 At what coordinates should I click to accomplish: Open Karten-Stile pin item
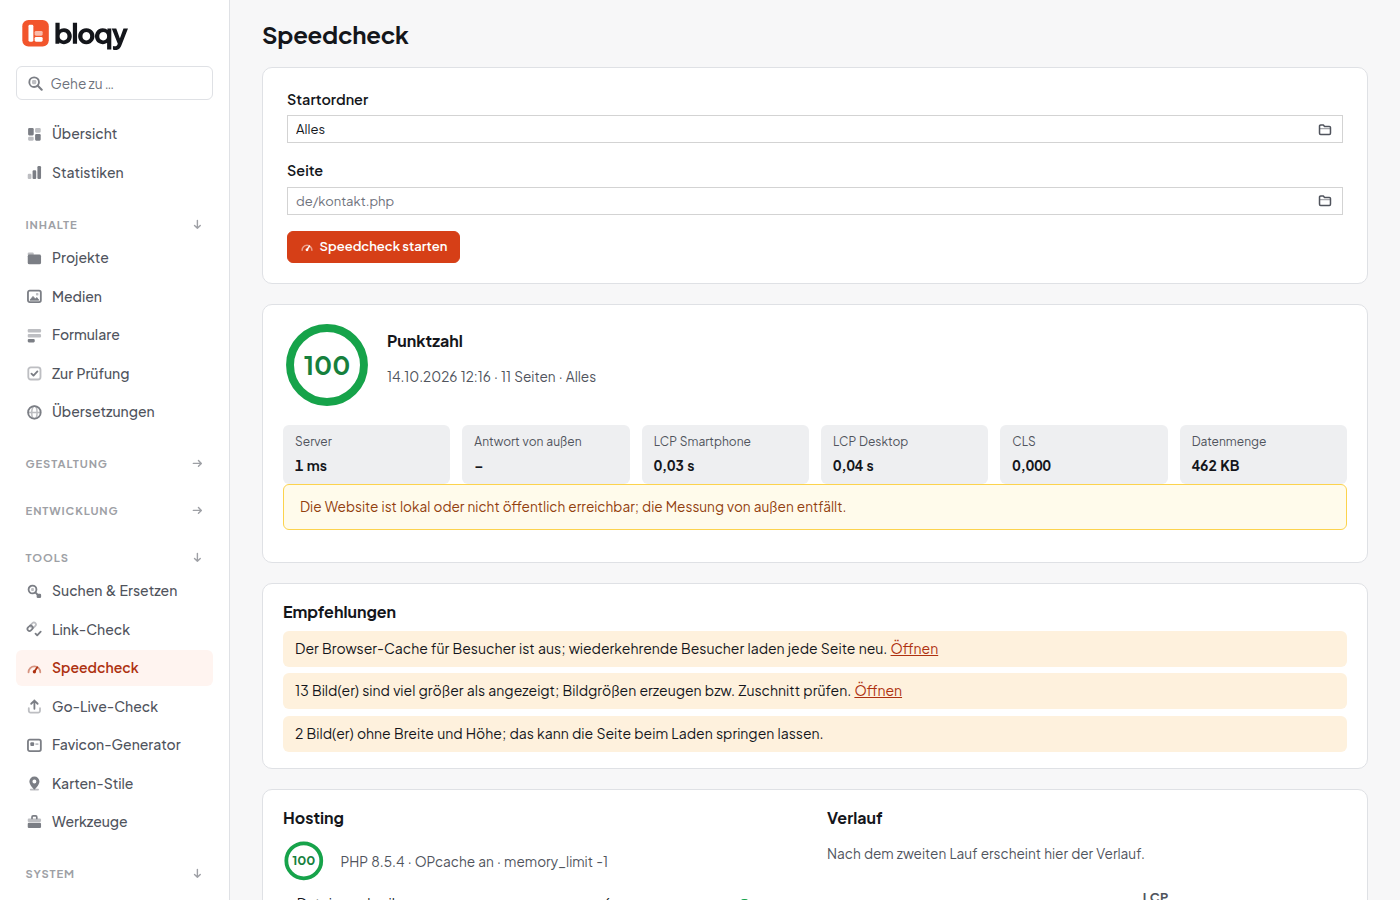tap(114, 784)
